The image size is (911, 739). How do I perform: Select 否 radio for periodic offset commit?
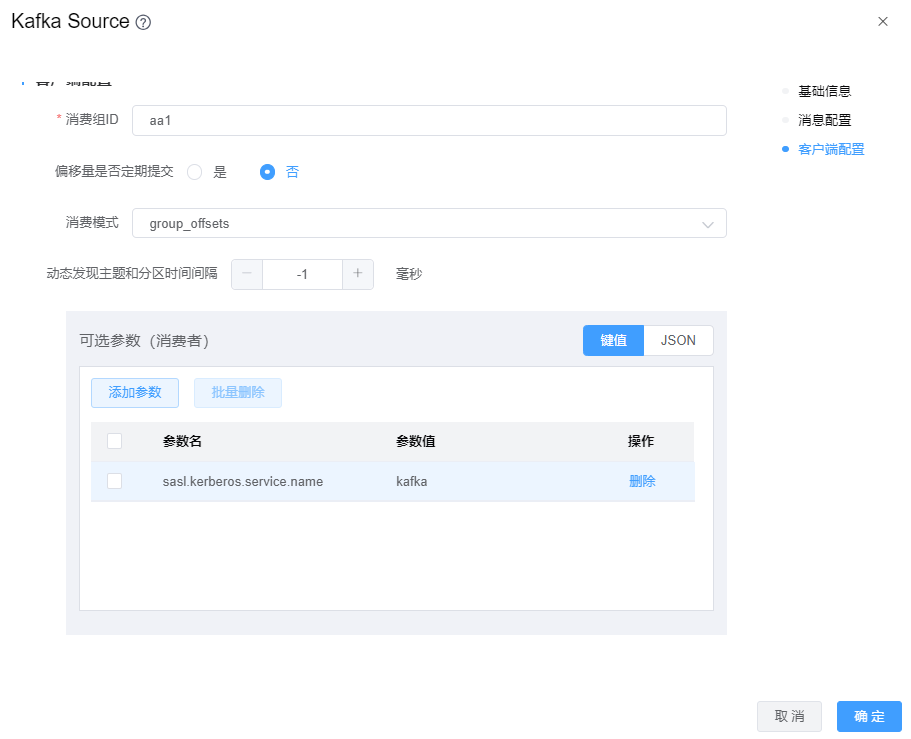[267, 172]
